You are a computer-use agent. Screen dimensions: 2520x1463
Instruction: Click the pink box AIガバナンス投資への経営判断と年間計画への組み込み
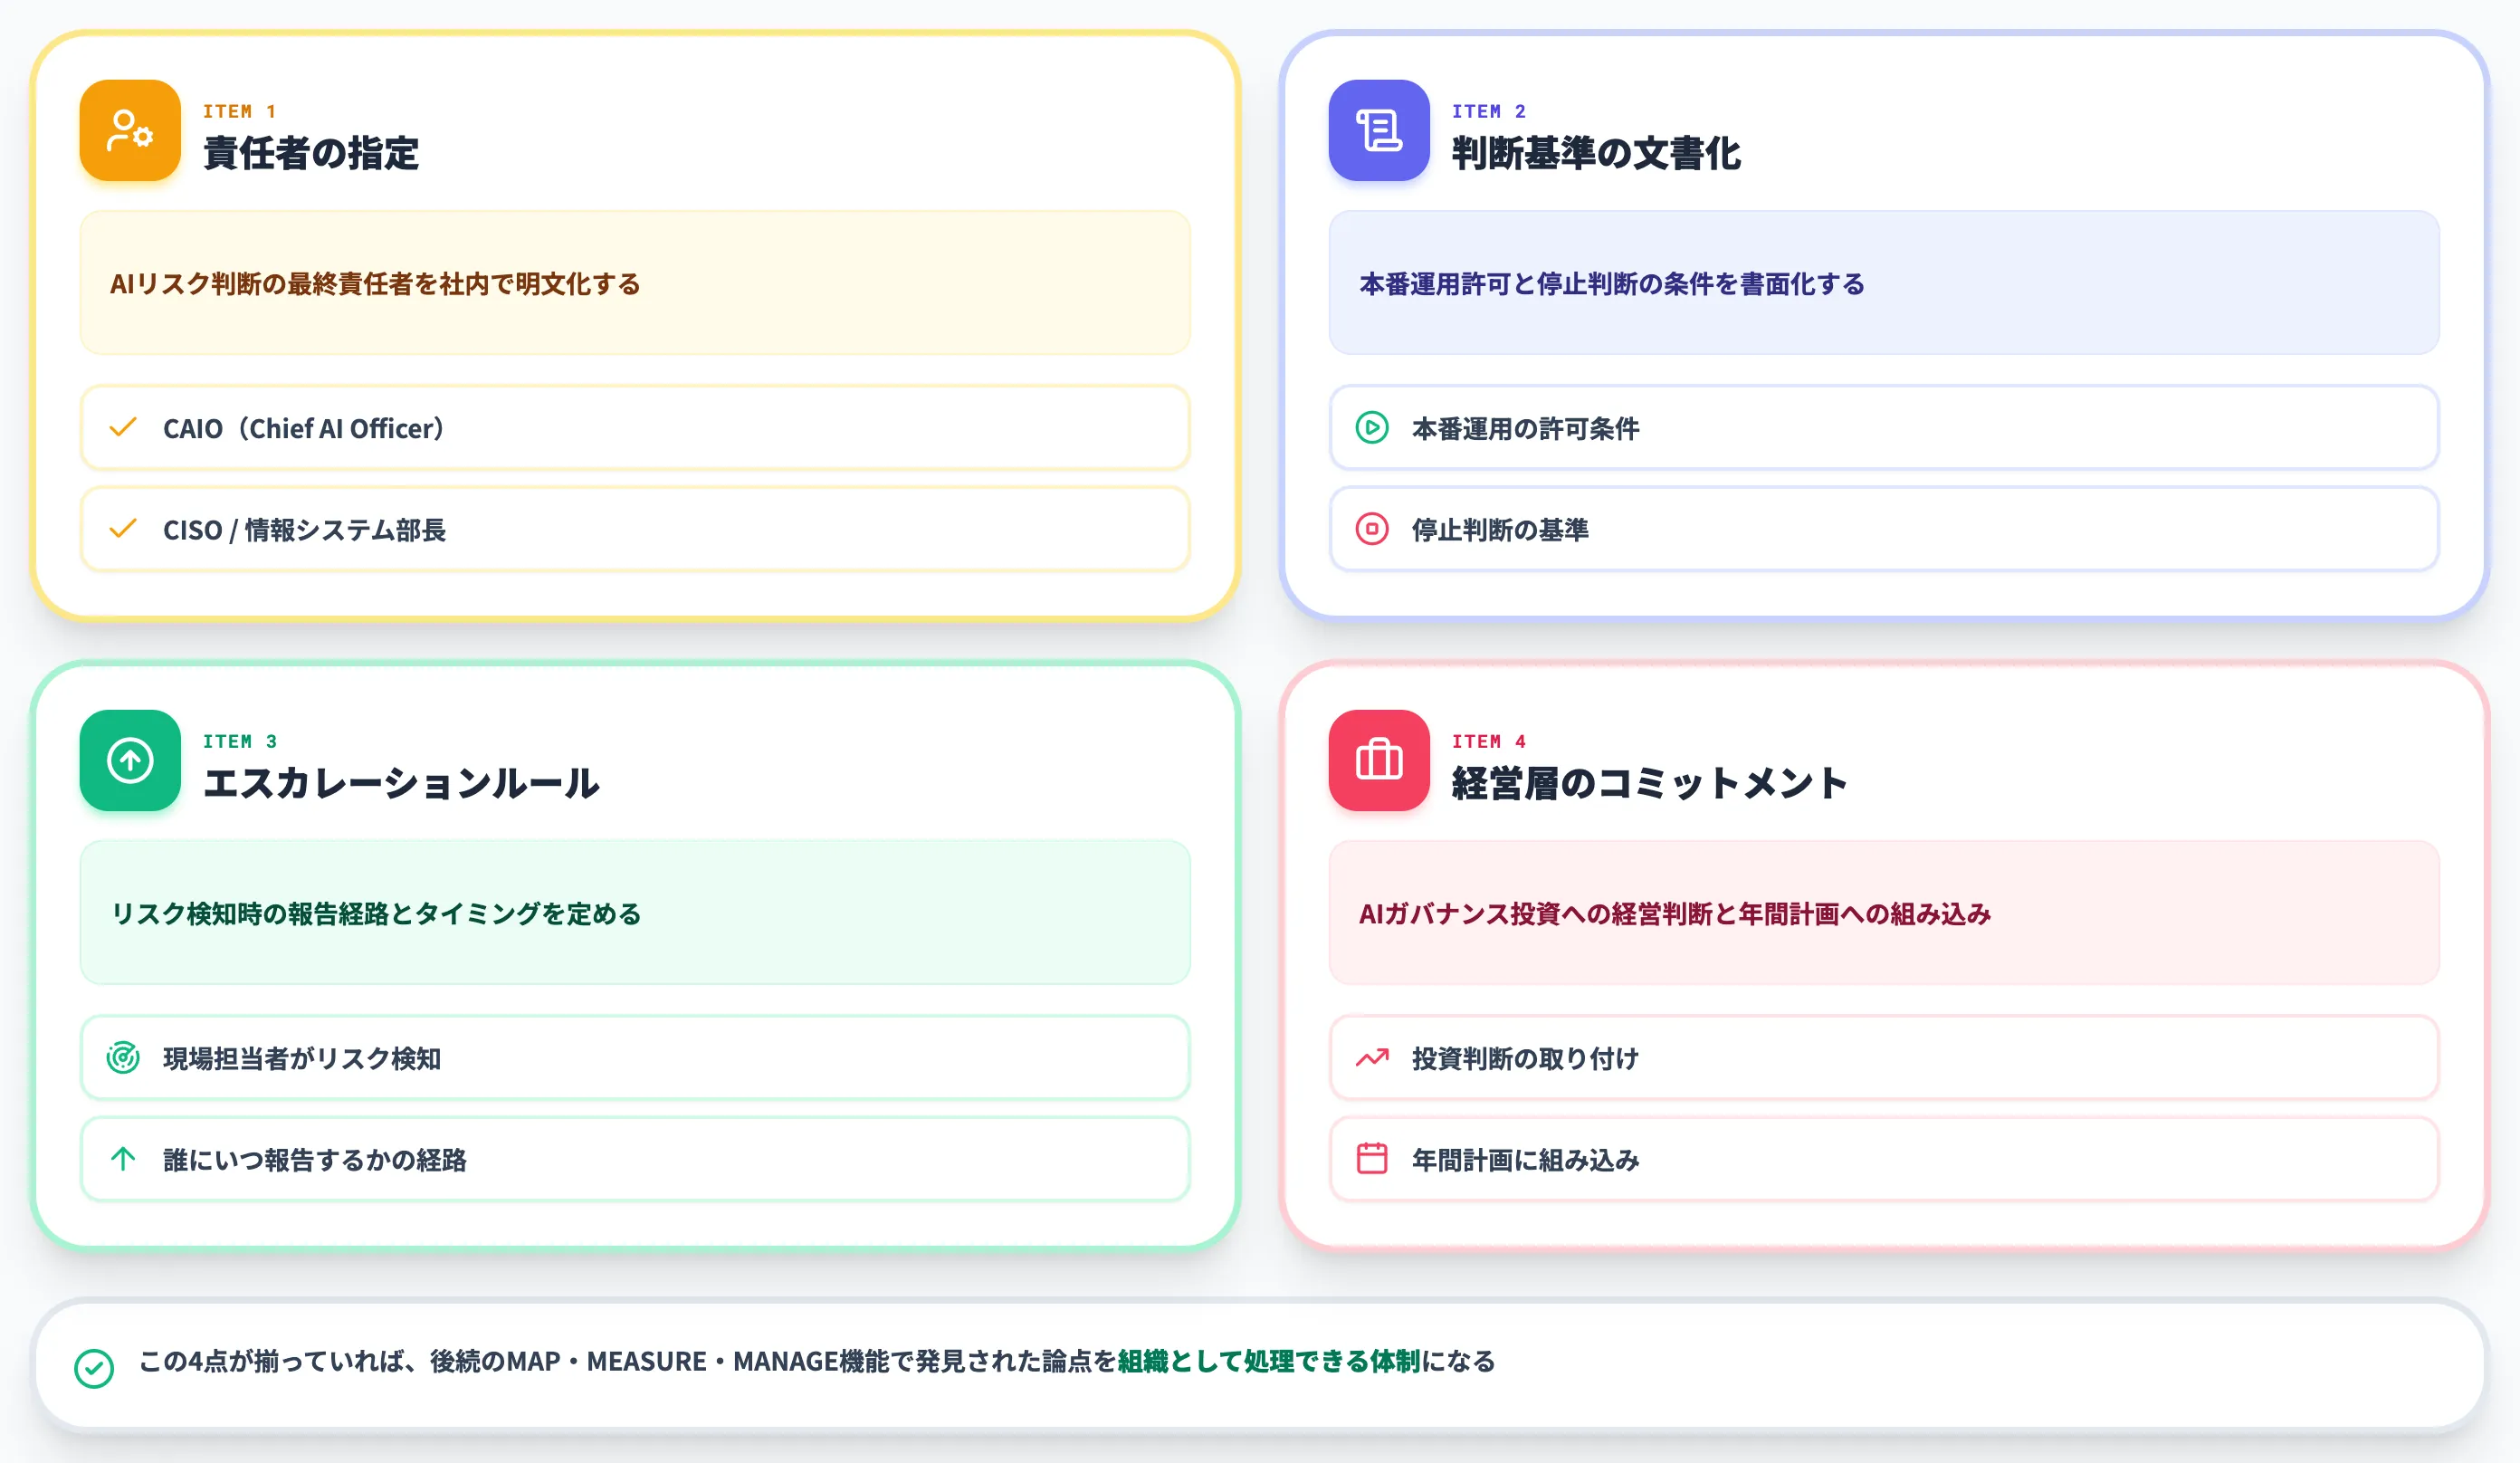click(x=1884, y=913)
